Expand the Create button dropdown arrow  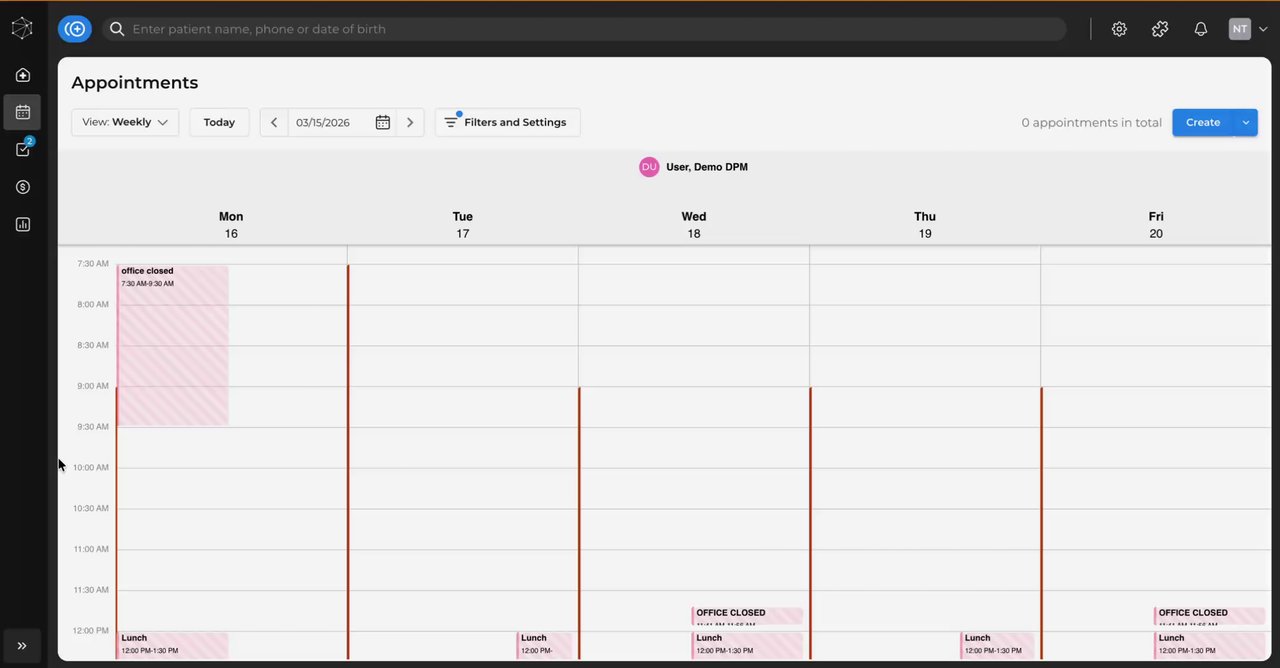pyautogui.click(x=1245, y=122)
